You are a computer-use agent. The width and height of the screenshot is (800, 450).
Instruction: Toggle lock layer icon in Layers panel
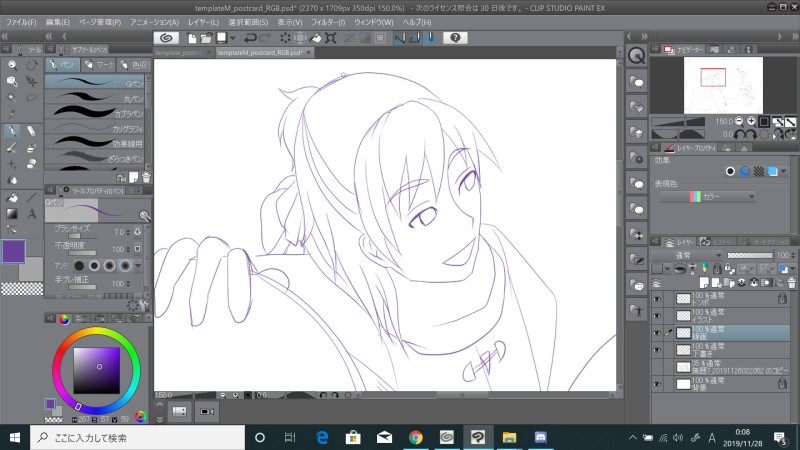pos(717,268)
